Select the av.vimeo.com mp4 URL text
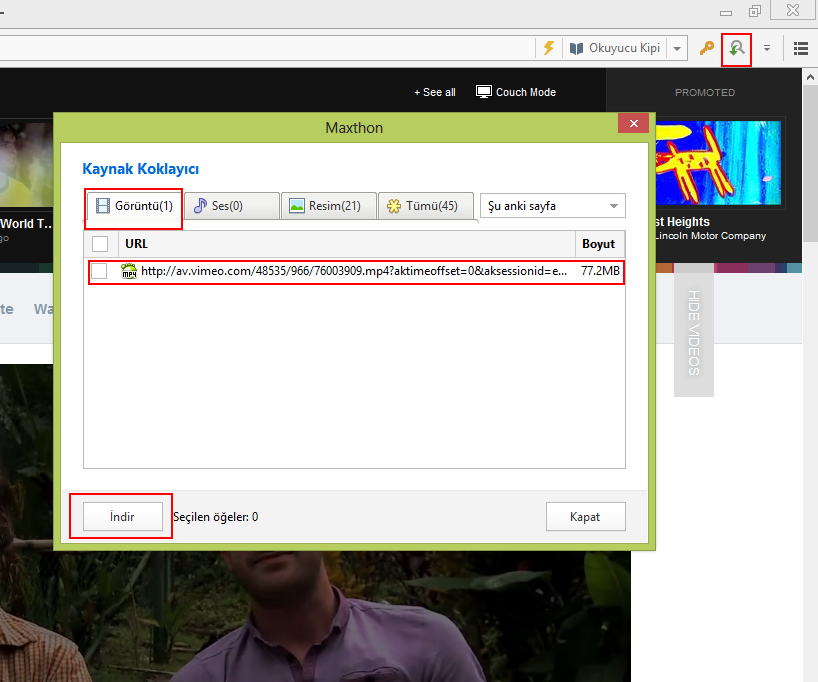Image resolution: width=818 pixels, height=682 pixels. coord(354,271)
